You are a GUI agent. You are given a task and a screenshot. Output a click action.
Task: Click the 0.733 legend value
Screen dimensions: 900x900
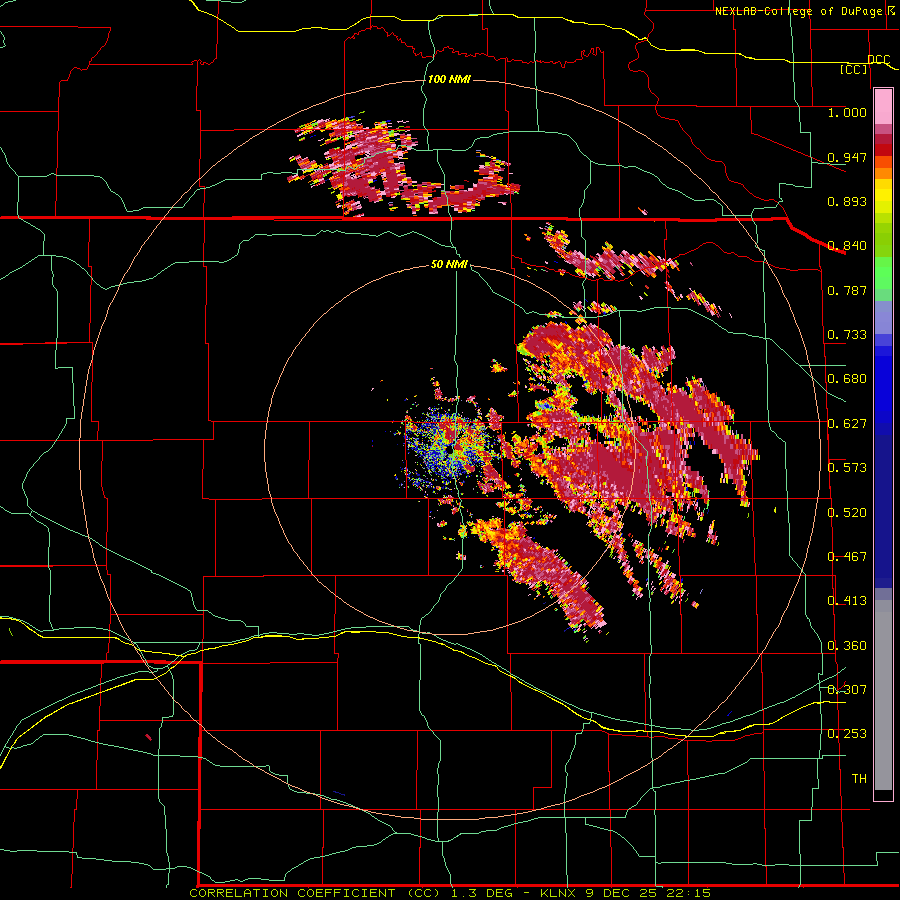[x=847, y=335]
